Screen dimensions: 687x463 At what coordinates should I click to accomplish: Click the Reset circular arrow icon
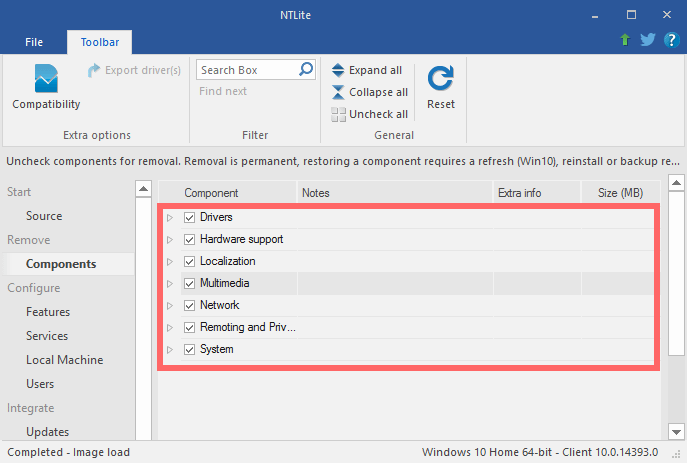[440, 78]
